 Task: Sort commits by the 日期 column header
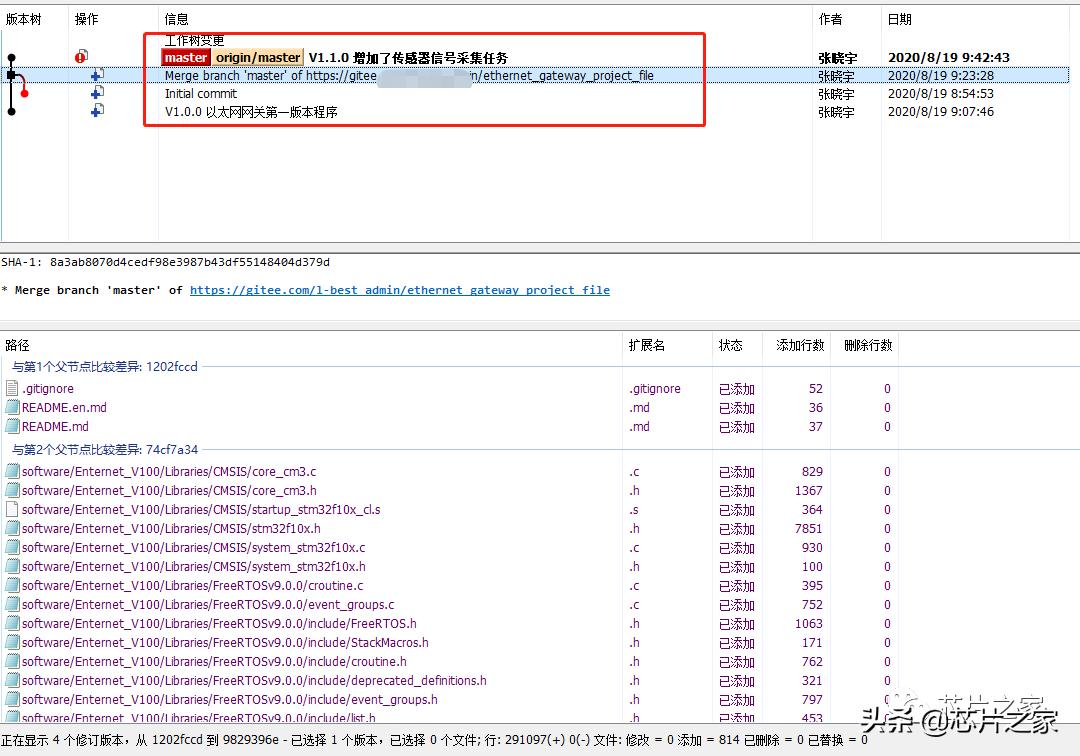899,19
